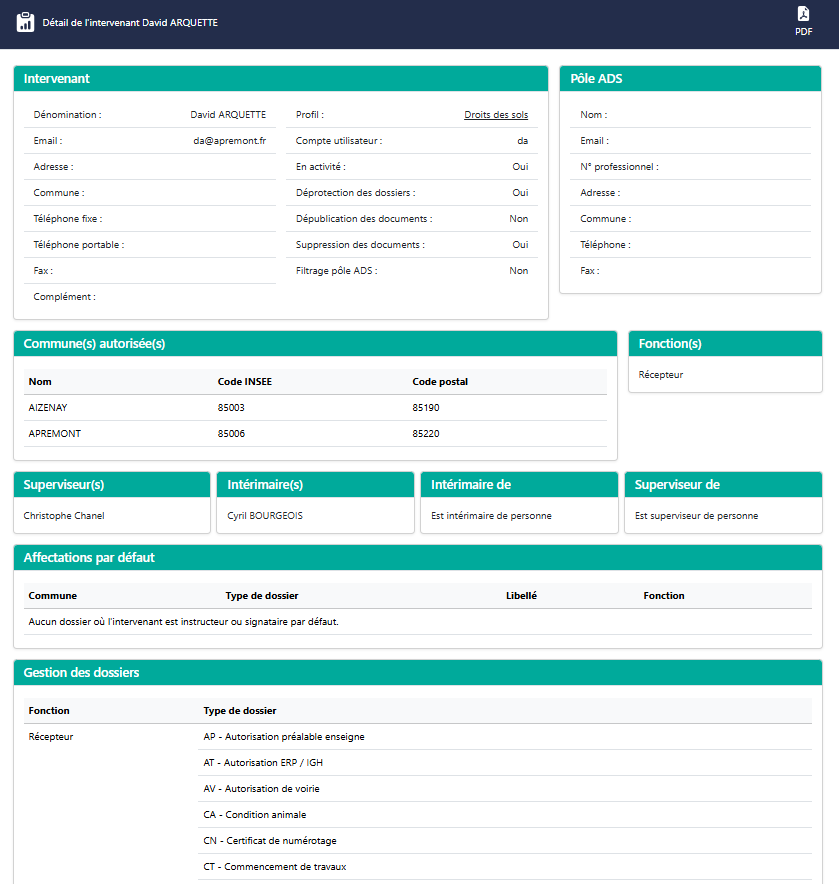The image size is (839, 884).
Task: Click the clipboard chart icon in the title bar
Action: coord(26,22)
